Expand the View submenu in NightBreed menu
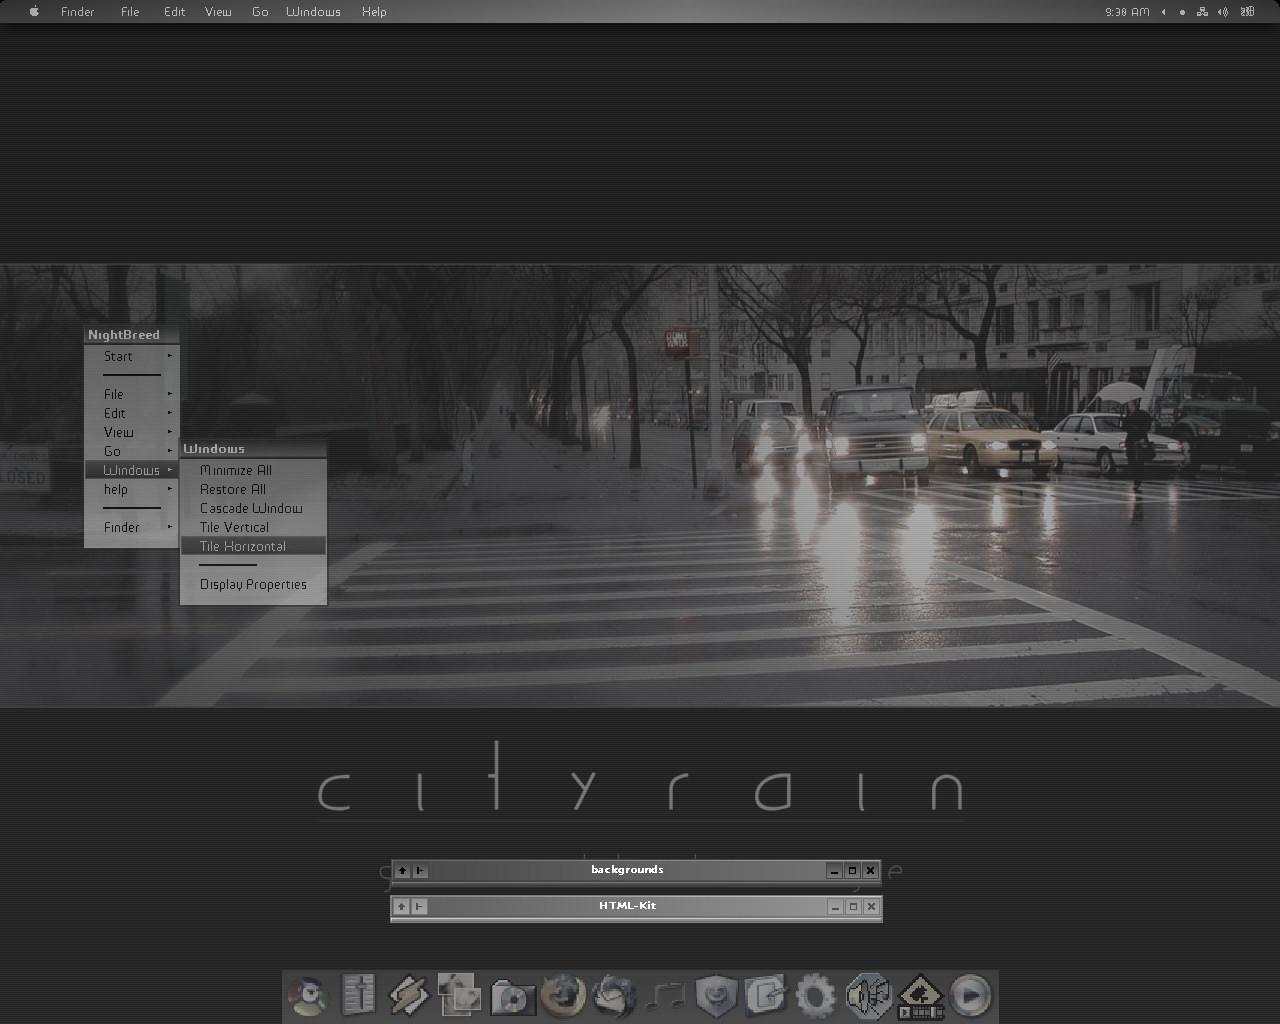Viewport: 1280px width, 1024px height. coord(132,432)
